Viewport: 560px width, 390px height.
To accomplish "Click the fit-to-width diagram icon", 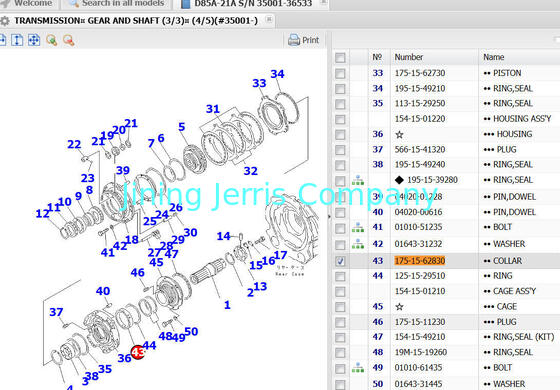I will [x=2, y=40].
